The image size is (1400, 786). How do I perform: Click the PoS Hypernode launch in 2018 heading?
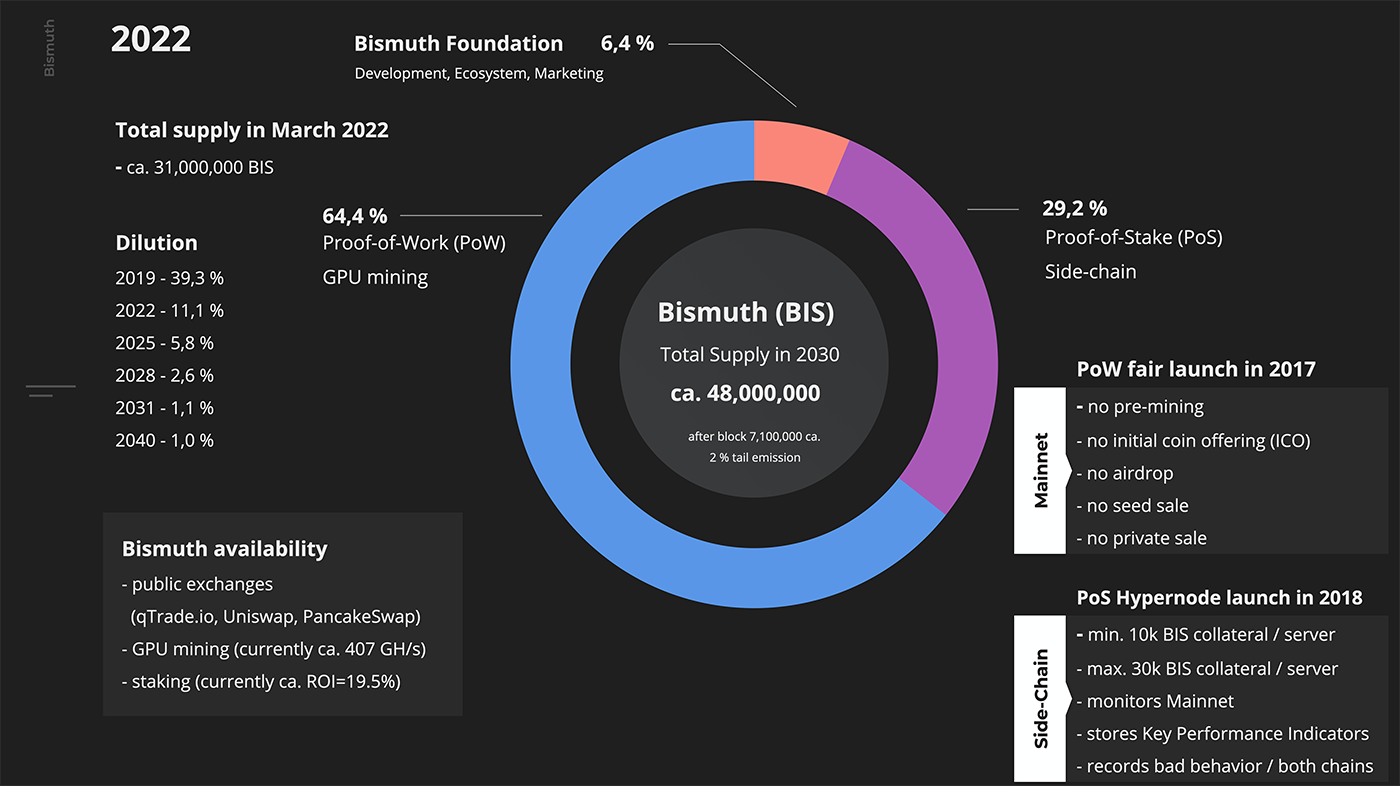click(1219, 598)
